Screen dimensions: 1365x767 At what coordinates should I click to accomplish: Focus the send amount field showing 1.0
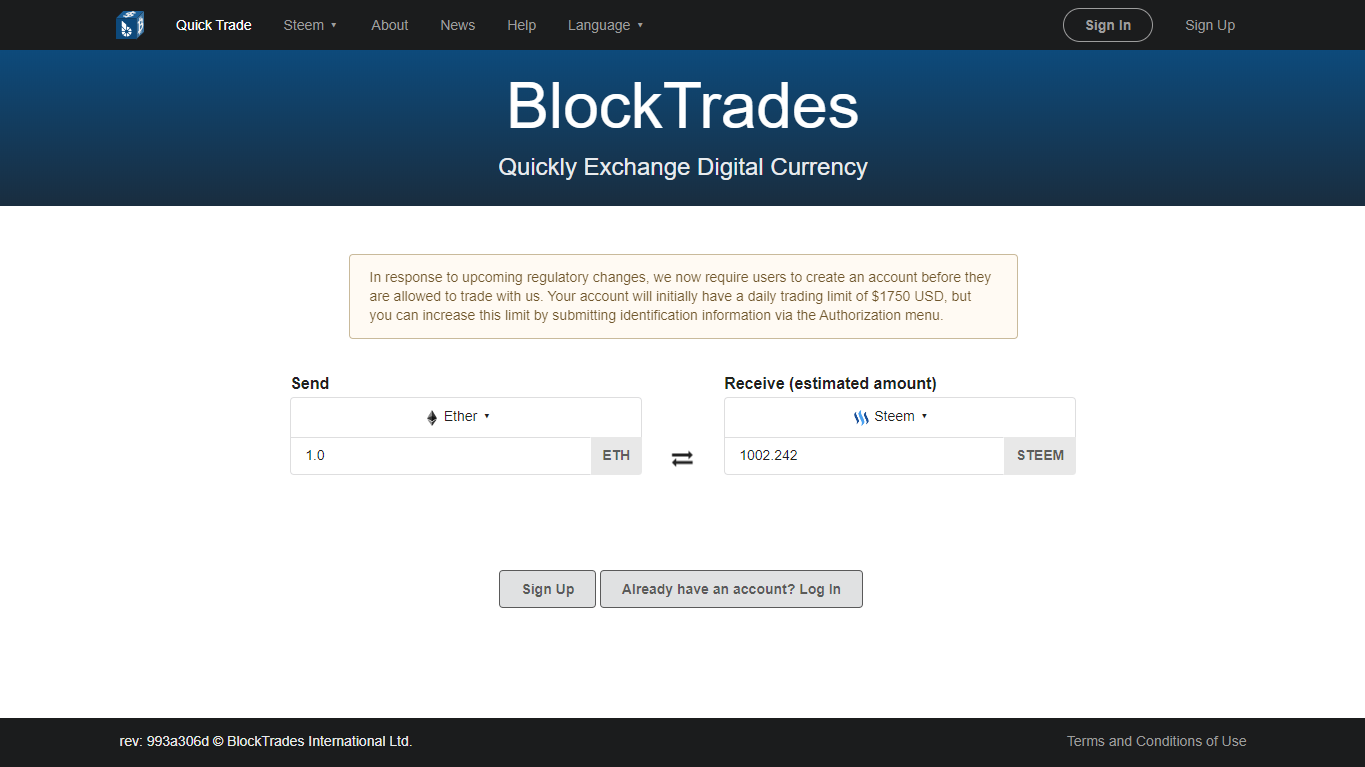coord(441,455)
